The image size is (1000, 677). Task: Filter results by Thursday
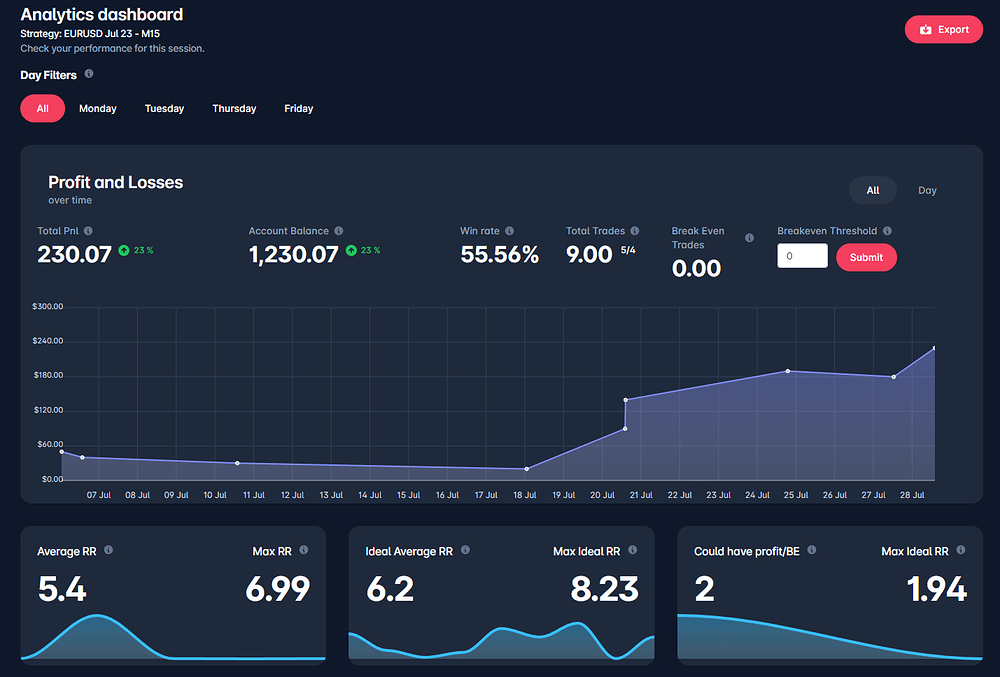tap(234, 108)
